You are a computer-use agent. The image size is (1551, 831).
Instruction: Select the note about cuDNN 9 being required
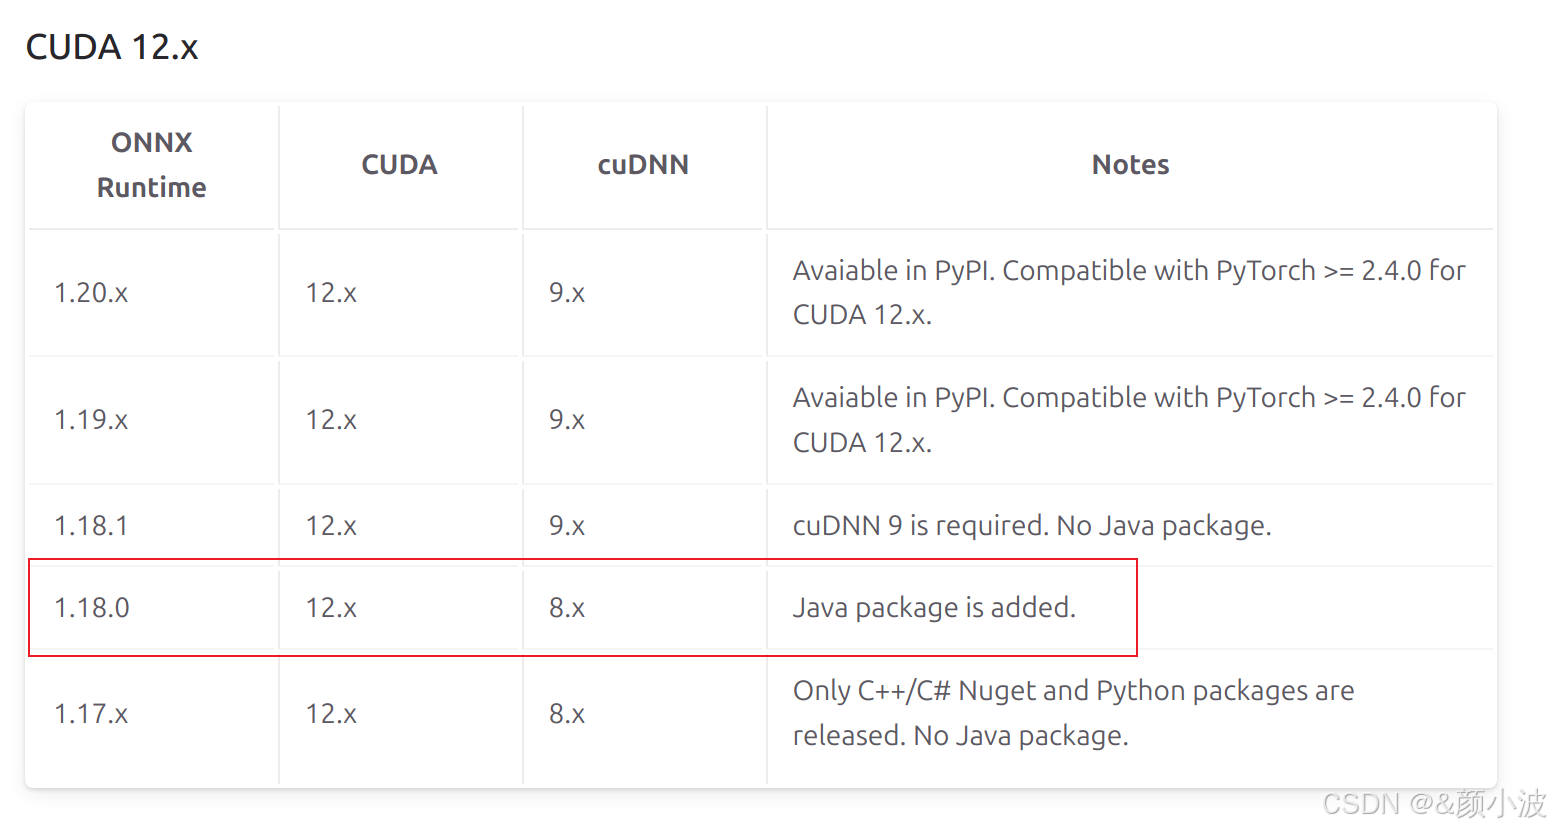(x=1031, y=524)
